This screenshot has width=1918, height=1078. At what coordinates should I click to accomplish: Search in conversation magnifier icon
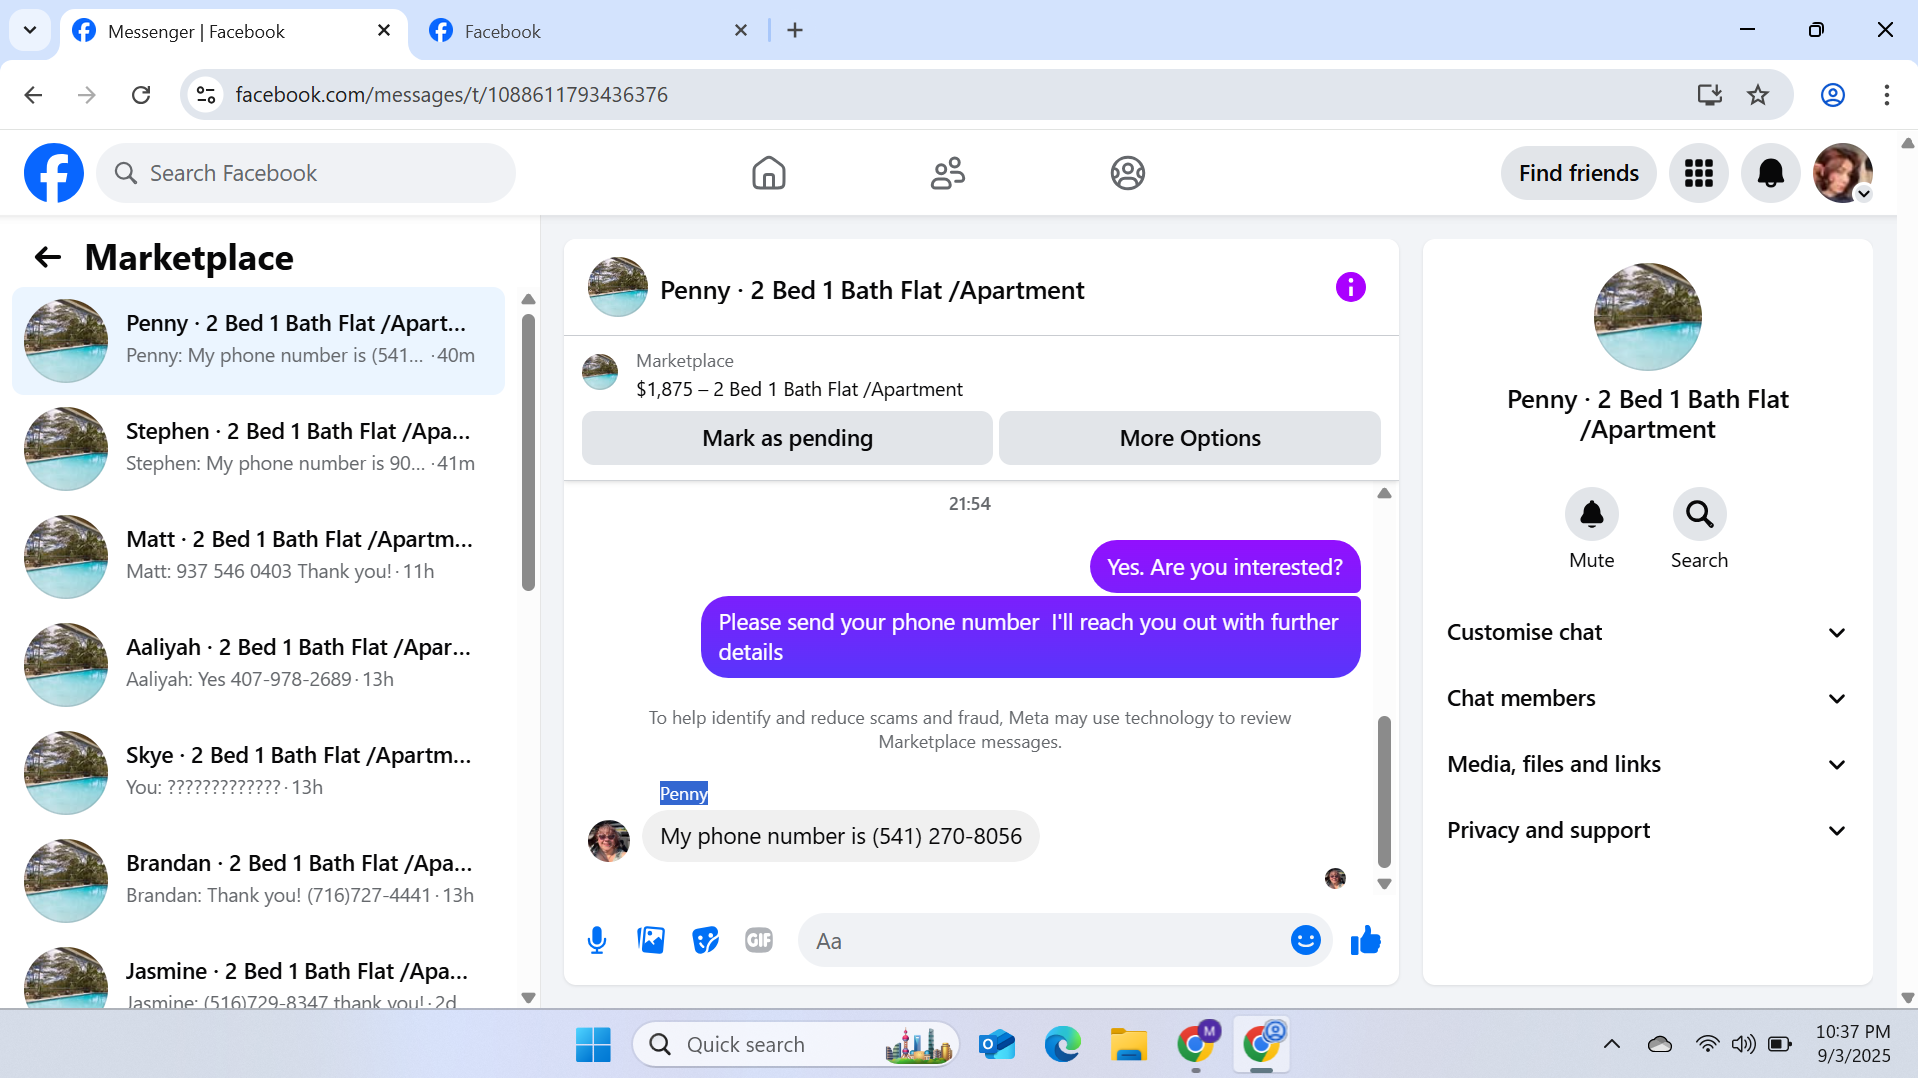tap(1699, 514)
